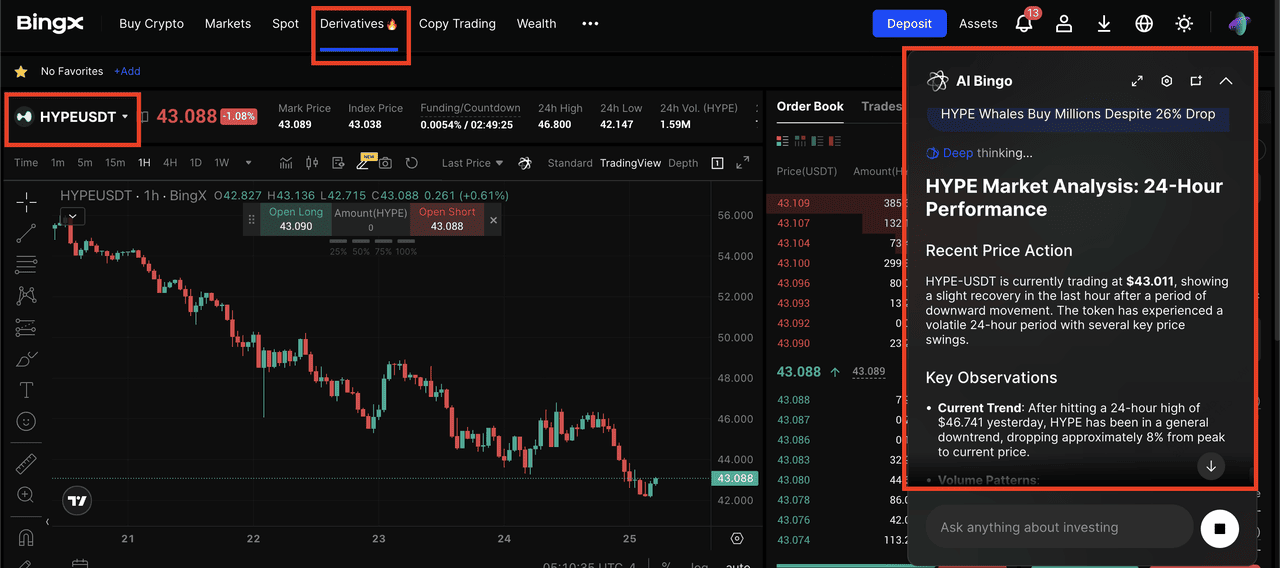Open the Copy Trading menu
The height and width of the screenshot is (568, 1280).
pyautogui.click(x=457, y=23)
